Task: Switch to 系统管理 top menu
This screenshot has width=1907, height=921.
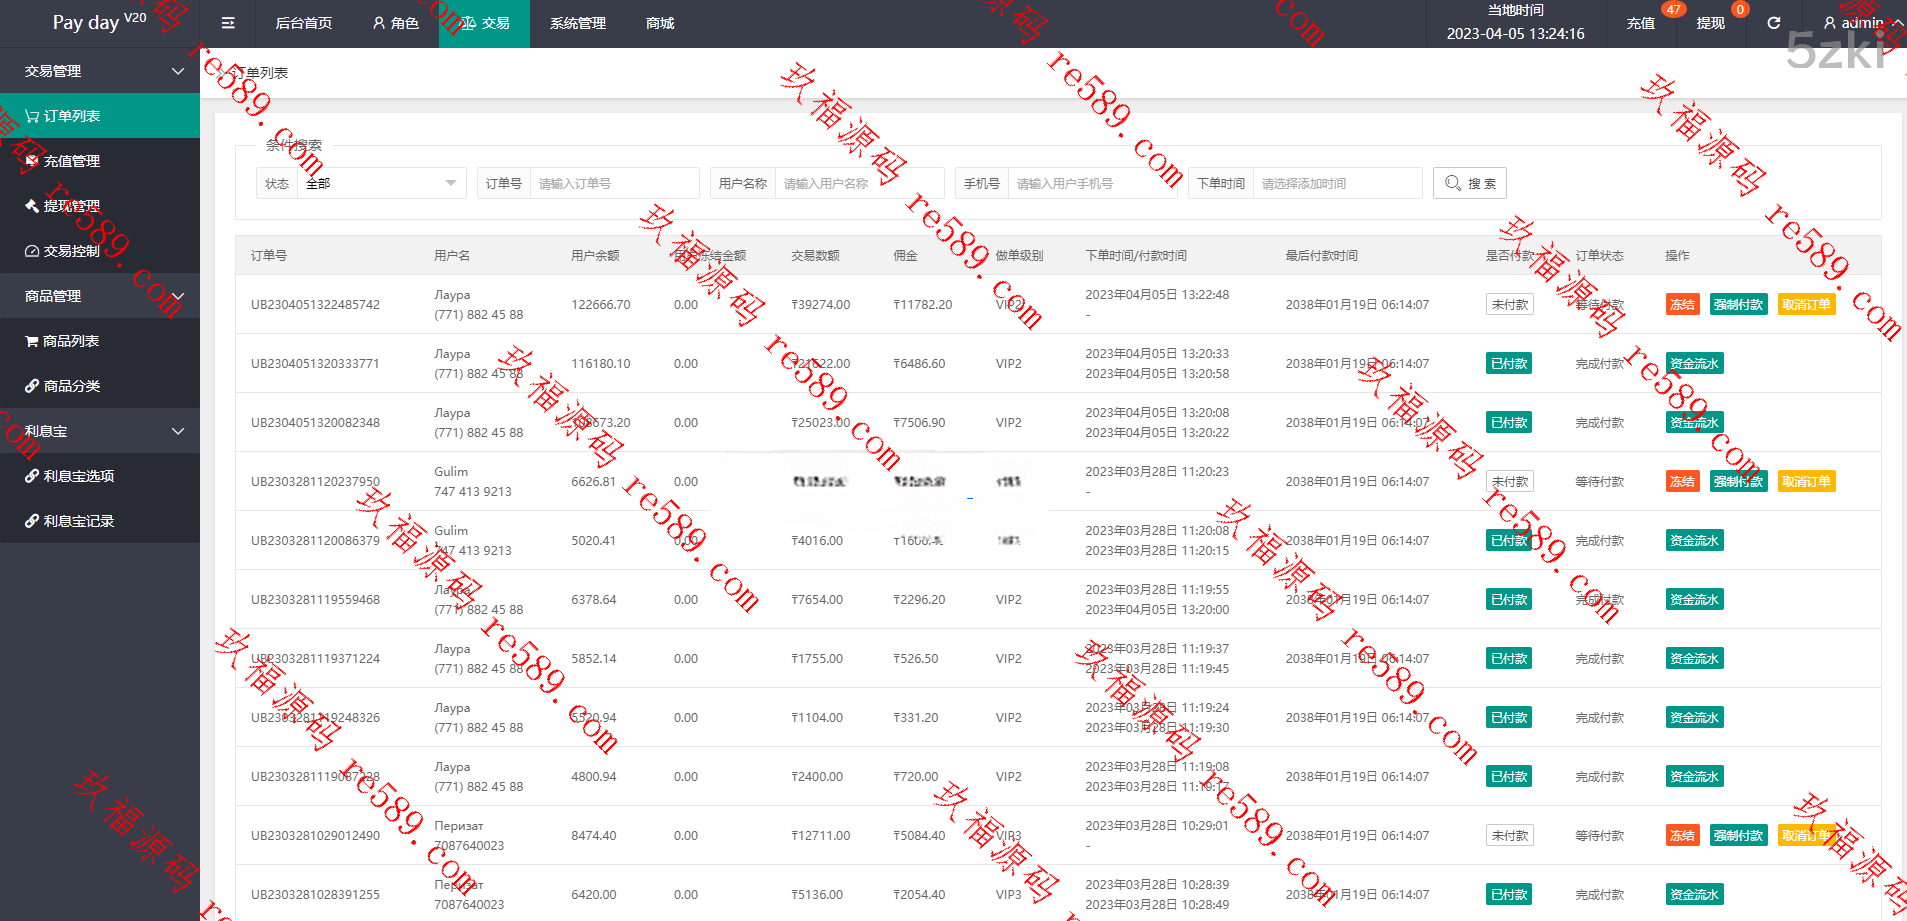Action: point(577,23)
